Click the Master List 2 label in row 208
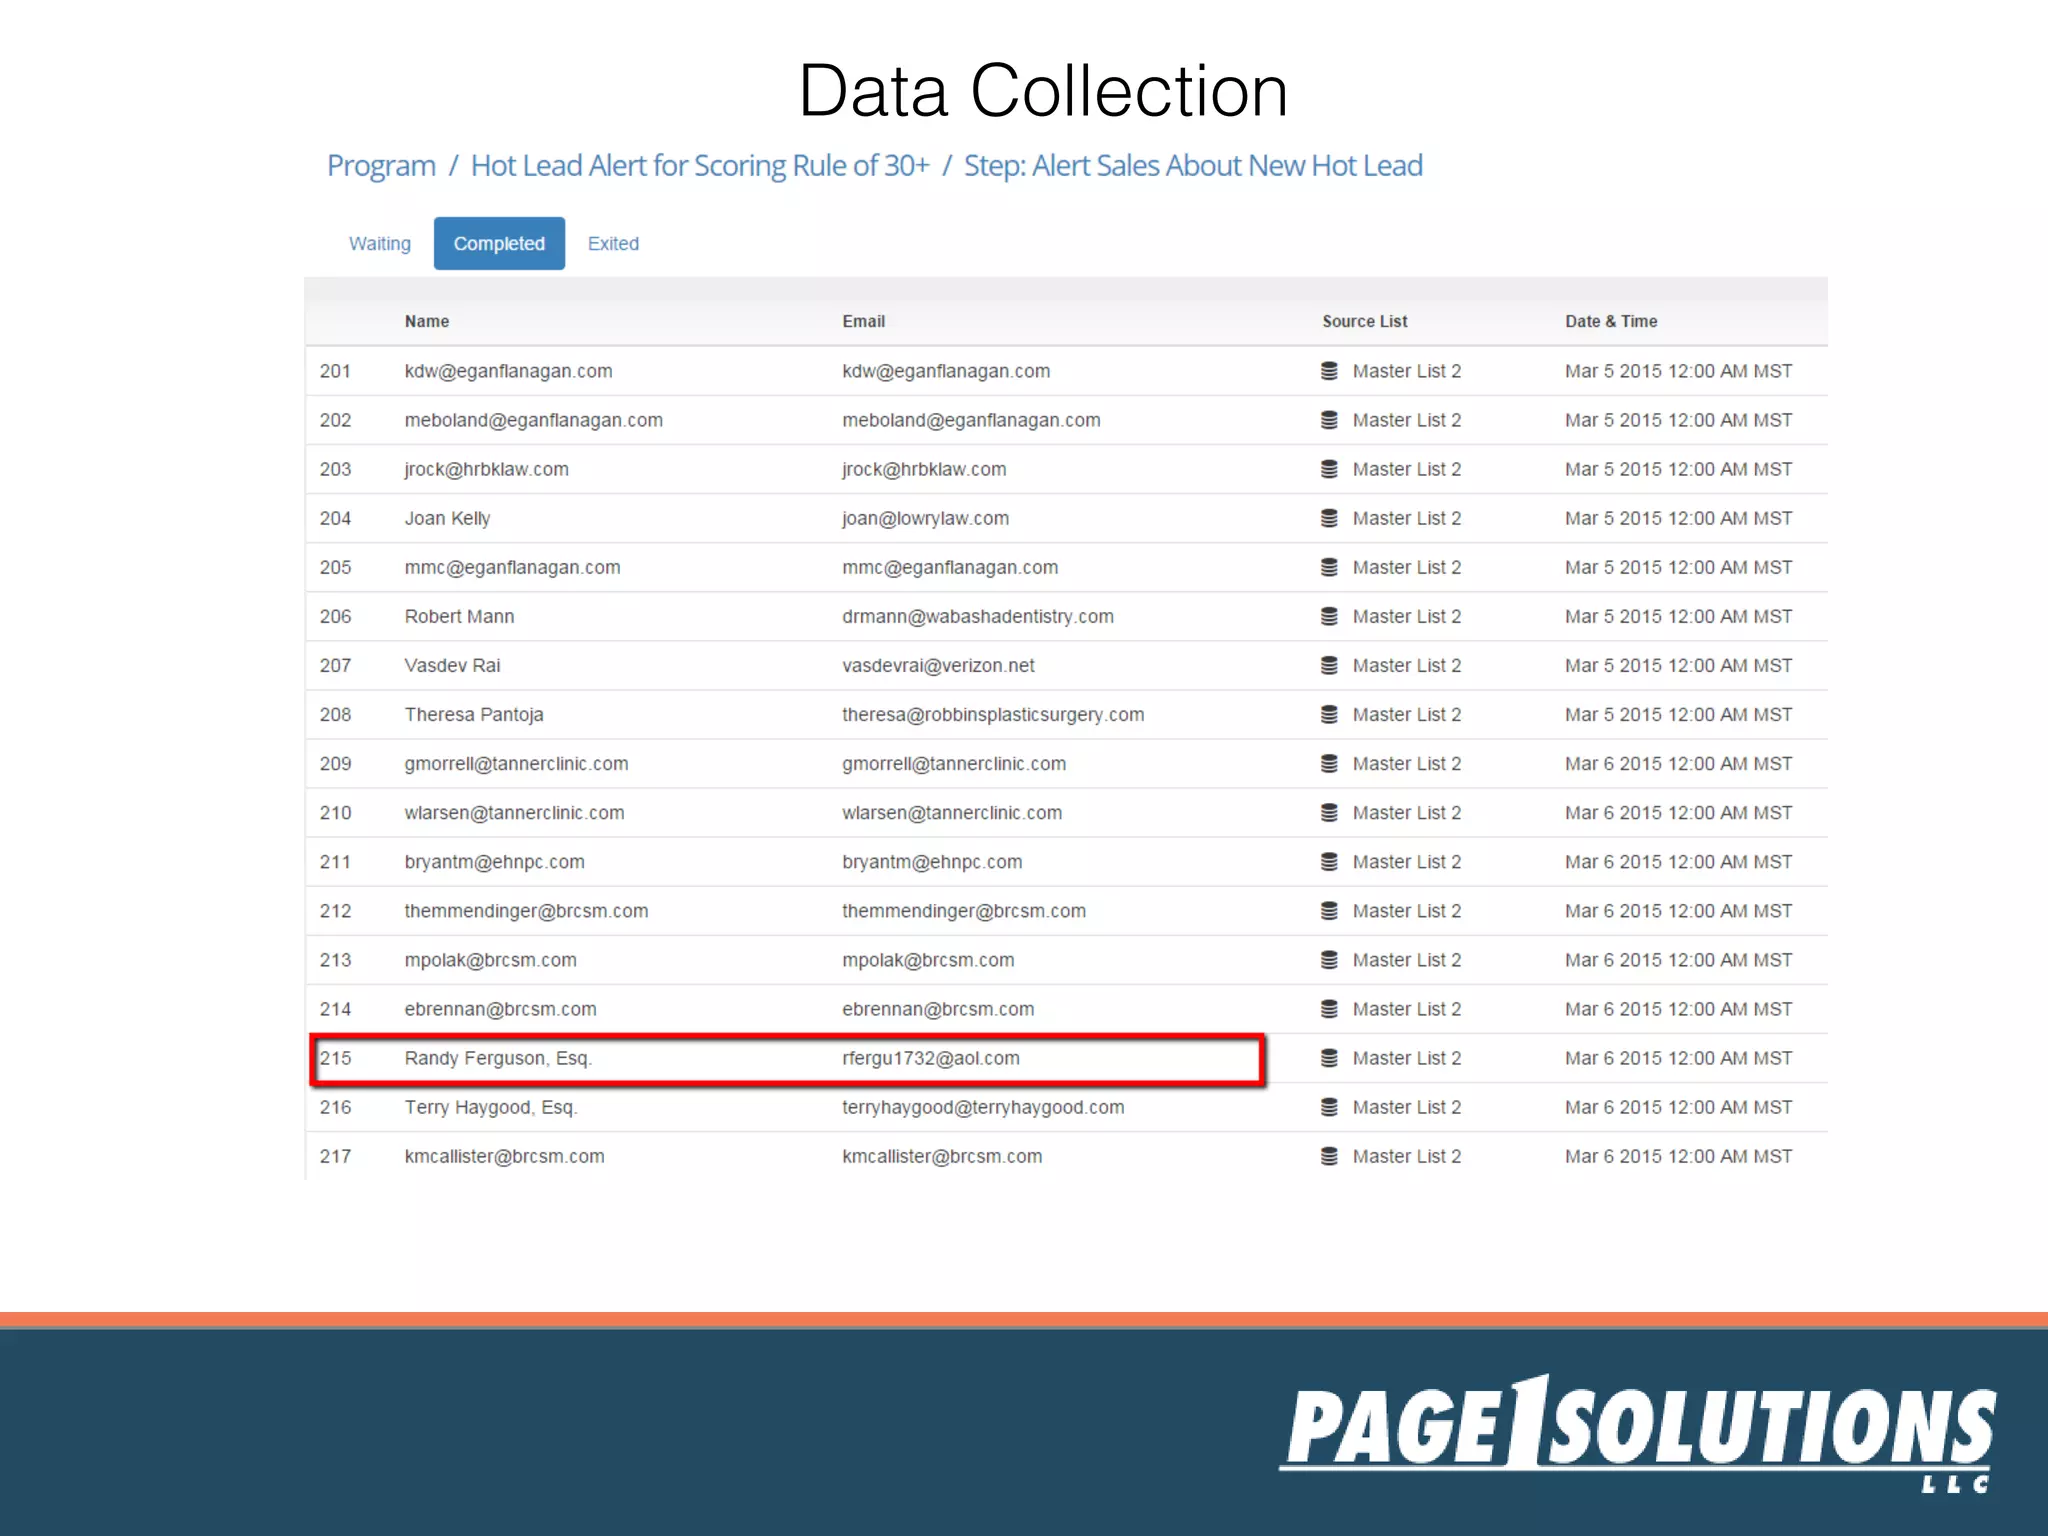 (1407, 714)
